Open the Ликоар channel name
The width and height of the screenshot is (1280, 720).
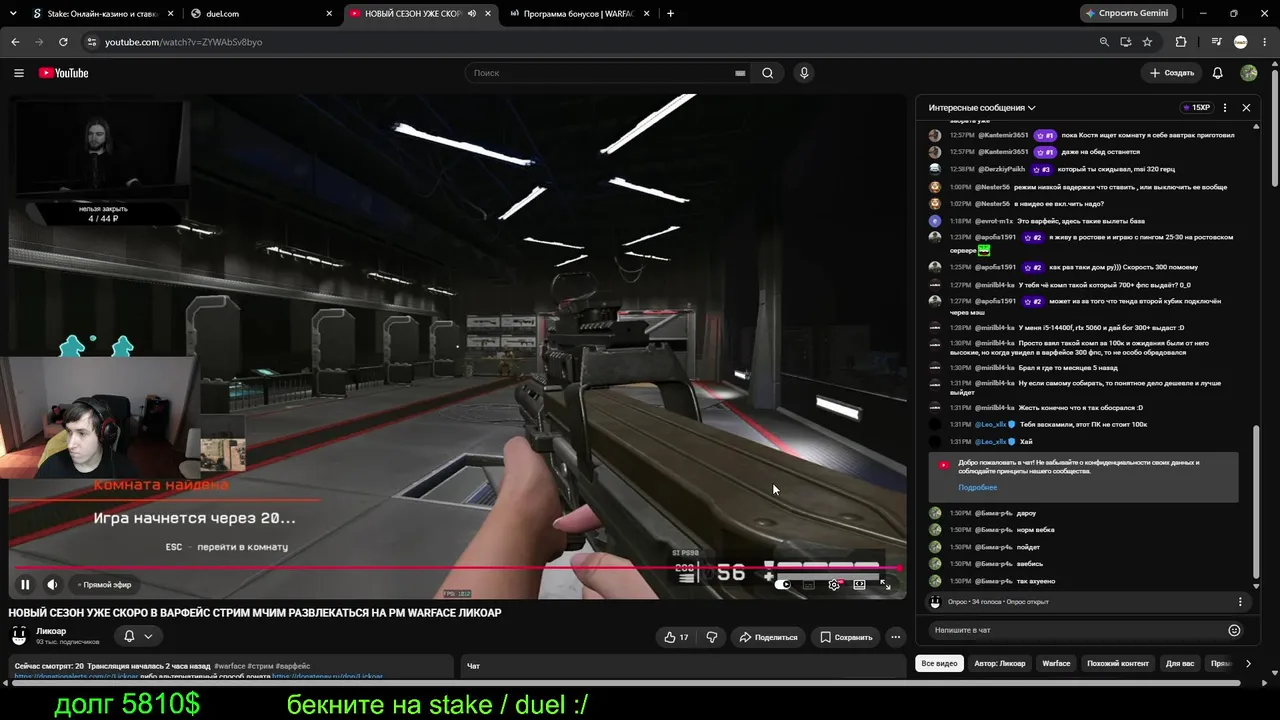coord(51,631)
